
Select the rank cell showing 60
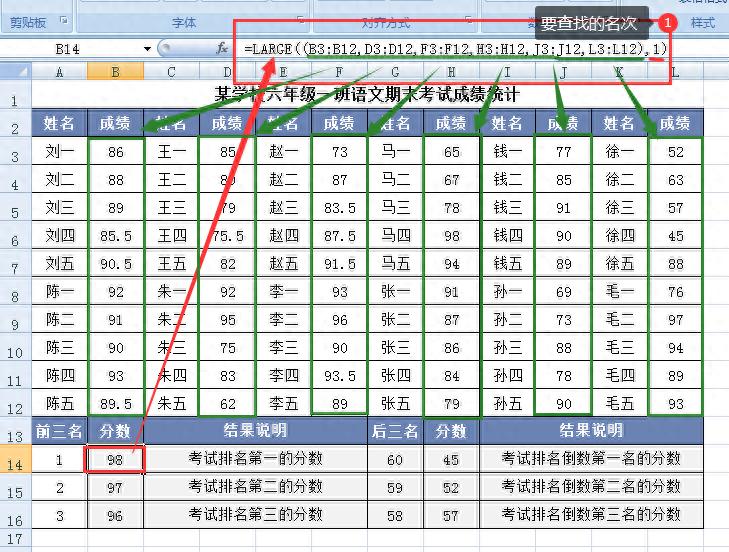395,459
